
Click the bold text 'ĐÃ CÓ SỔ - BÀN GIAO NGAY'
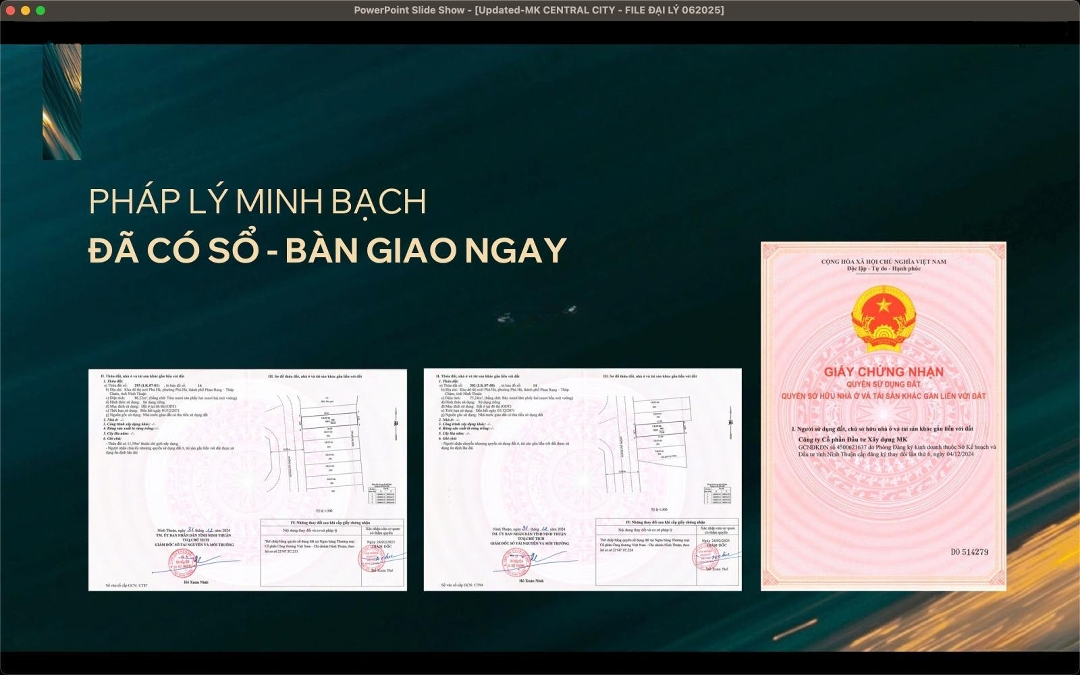tap(327, 250)
